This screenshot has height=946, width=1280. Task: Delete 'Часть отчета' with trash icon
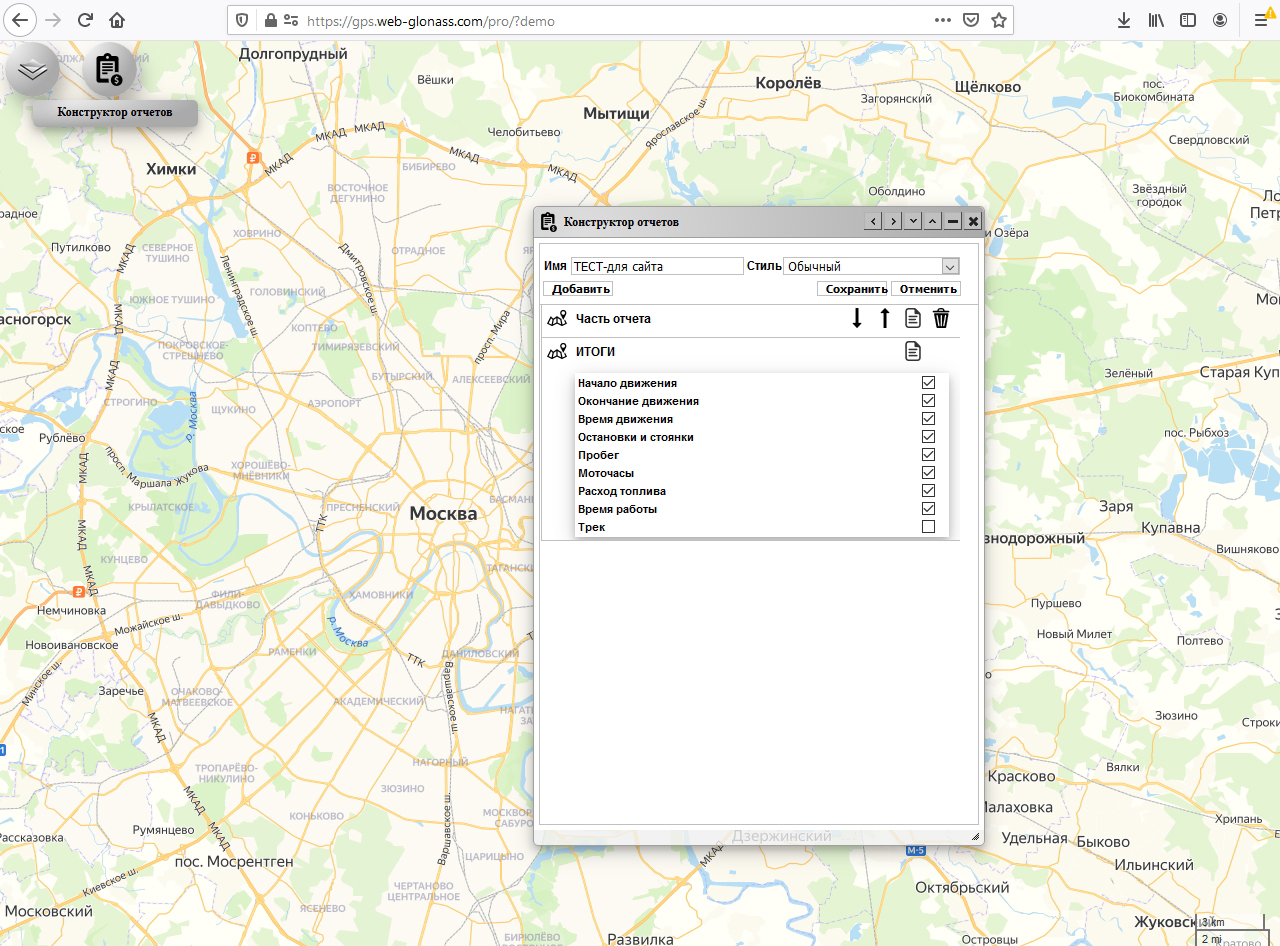941,318
